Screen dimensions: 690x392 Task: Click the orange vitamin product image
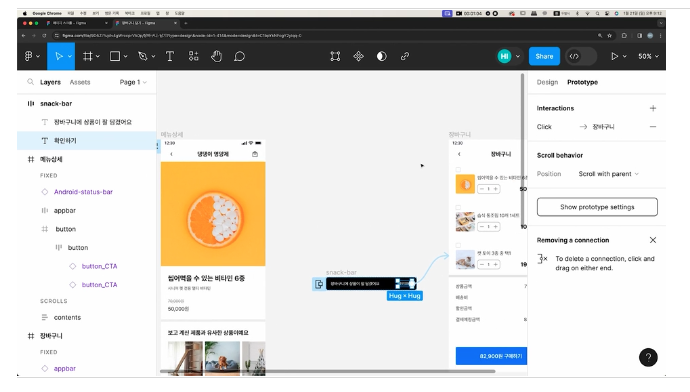click(213, 214)
